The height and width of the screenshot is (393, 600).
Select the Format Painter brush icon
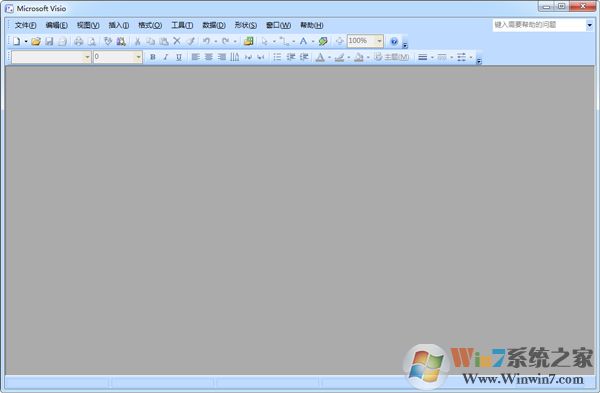tap(191, 41)
